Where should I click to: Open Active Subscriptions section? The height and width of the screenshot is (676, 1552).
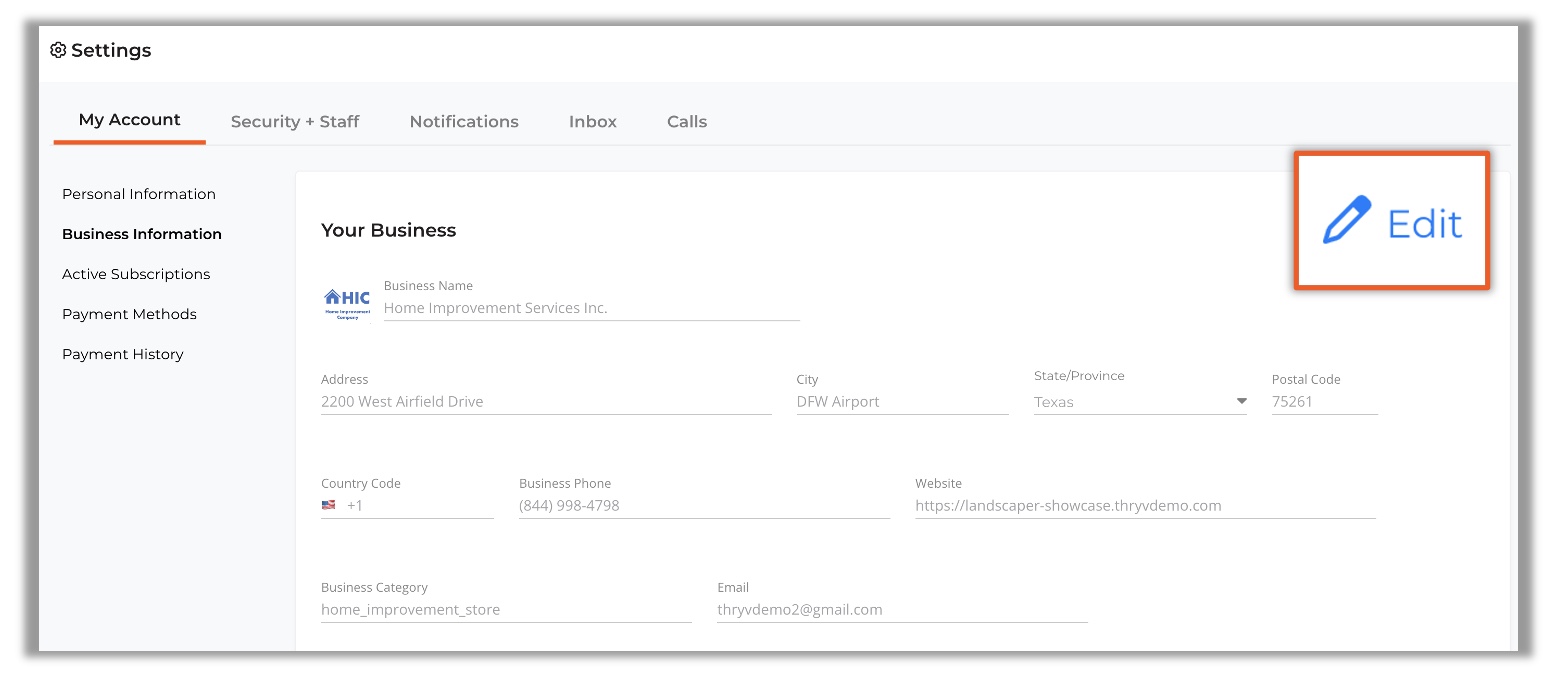pos(136,274)
